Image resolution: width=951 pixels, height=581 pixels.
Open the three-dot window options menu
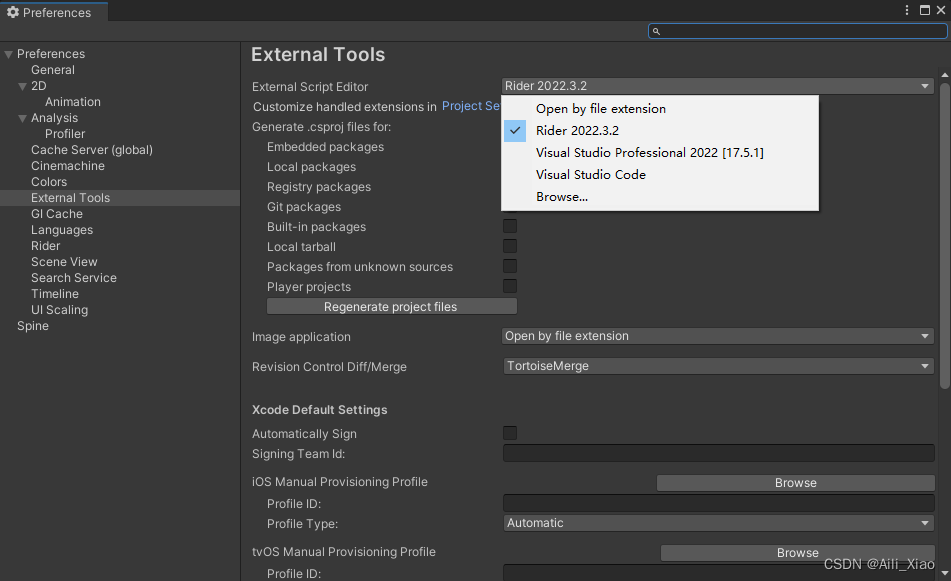(x=907, y=10)
